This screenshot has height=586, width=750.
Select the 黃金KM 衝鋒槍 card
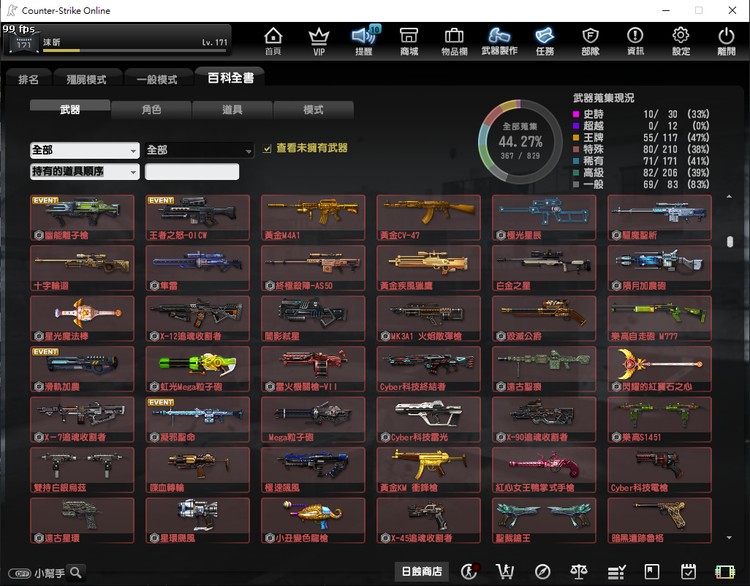pos(429,470)
